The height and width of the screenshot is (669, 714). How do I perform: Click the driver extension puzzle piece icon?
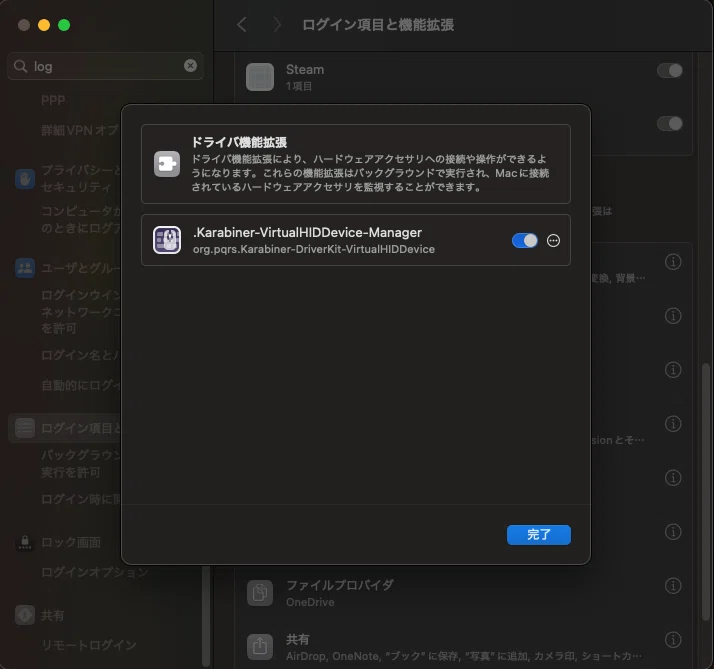167,164
